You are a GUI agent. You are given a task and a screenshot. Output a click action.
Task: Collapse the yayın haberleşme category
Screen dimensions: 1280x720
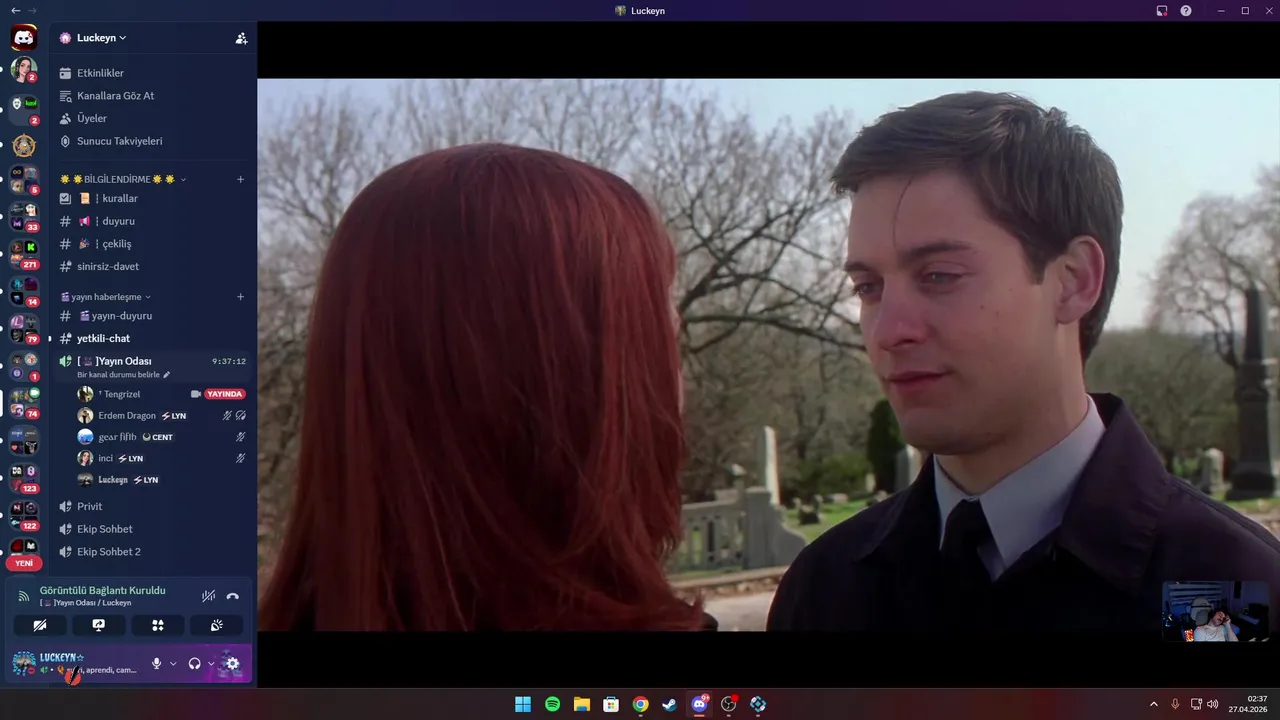[x=106, y=297]
